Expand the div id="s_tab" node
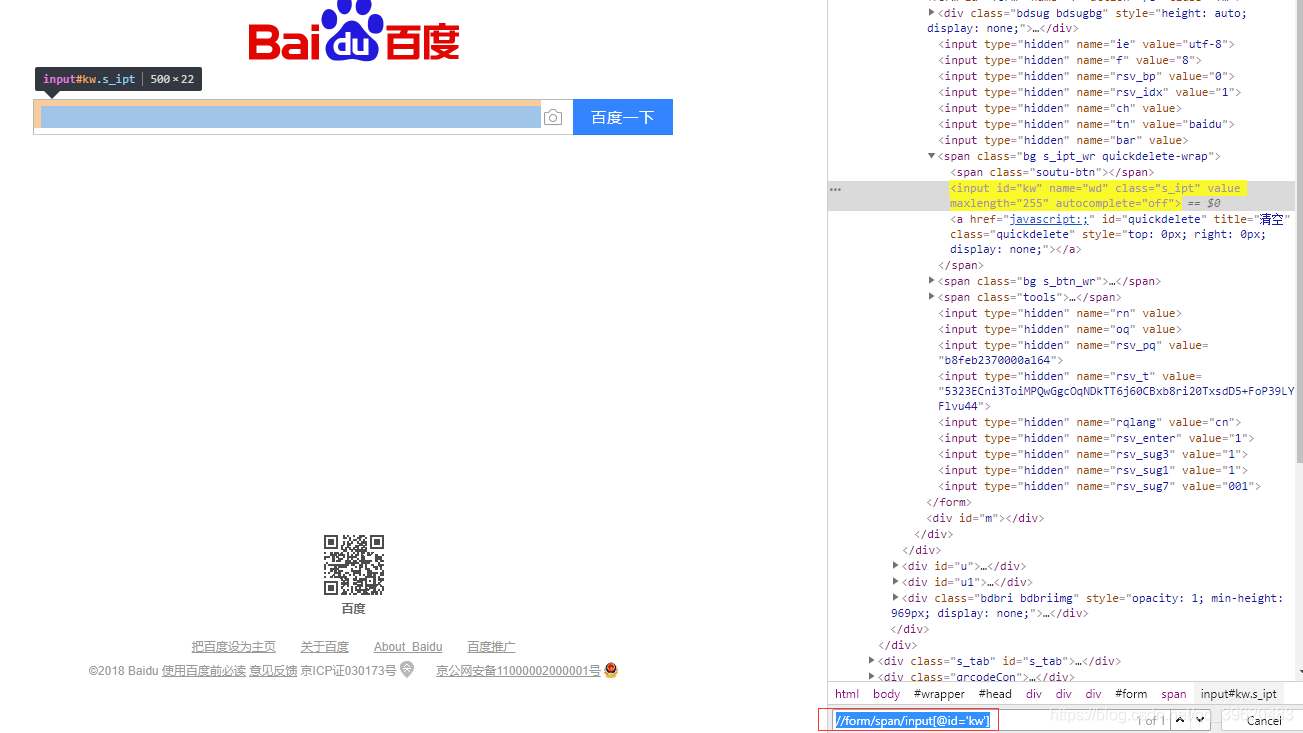 [x=872, y=661]
